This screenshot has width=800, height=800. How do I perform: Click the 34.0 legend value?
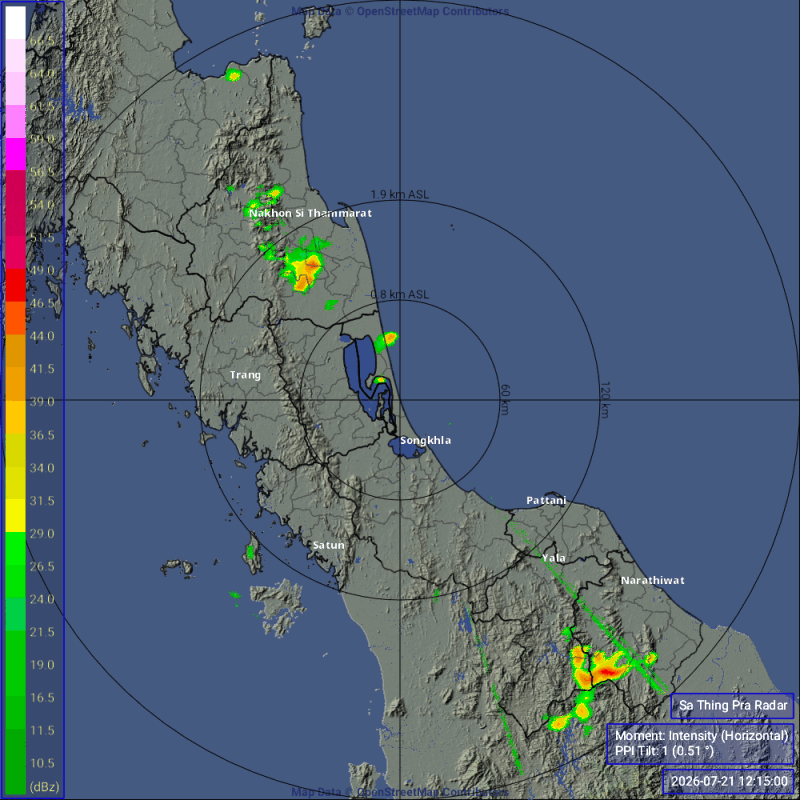click(x=42, y=467)
